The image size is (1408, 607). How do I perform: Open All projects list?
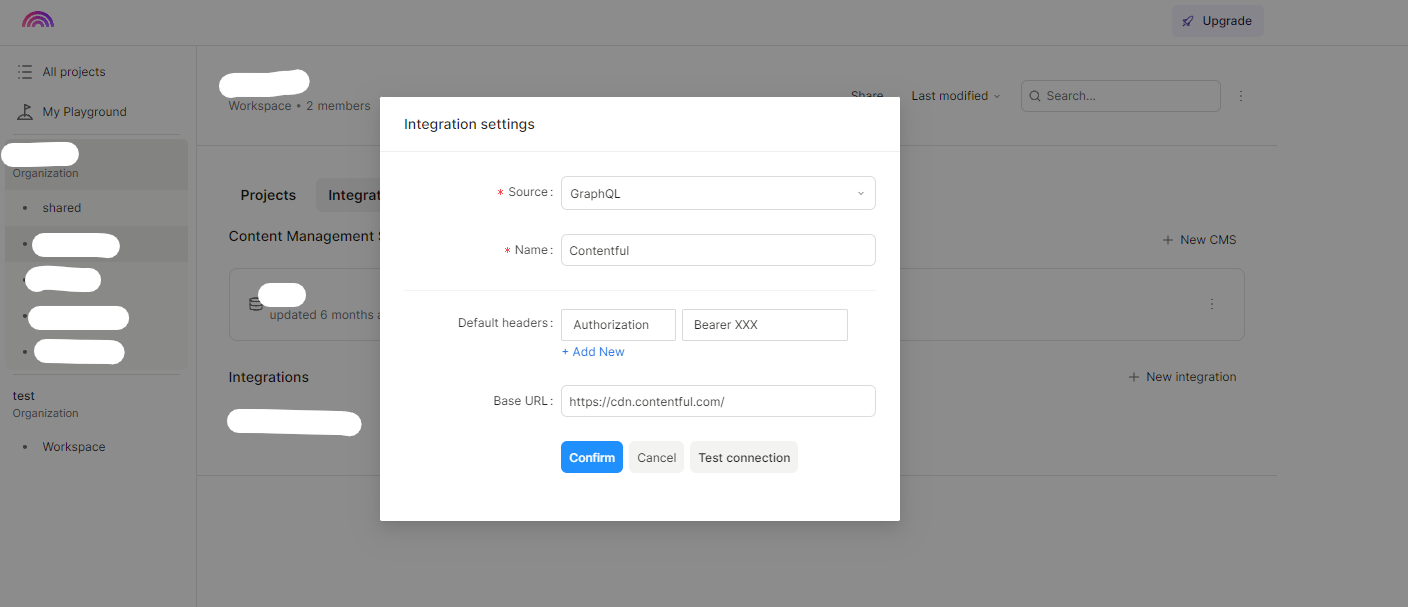coord(73,72)
